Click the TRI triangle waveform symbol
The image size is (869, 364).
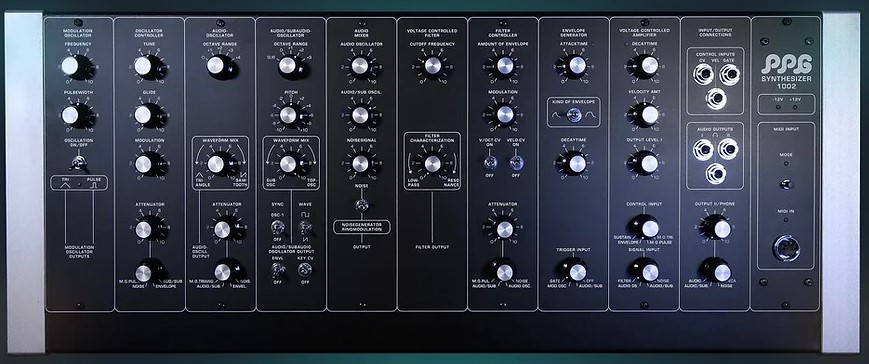[x=65, y=185]
